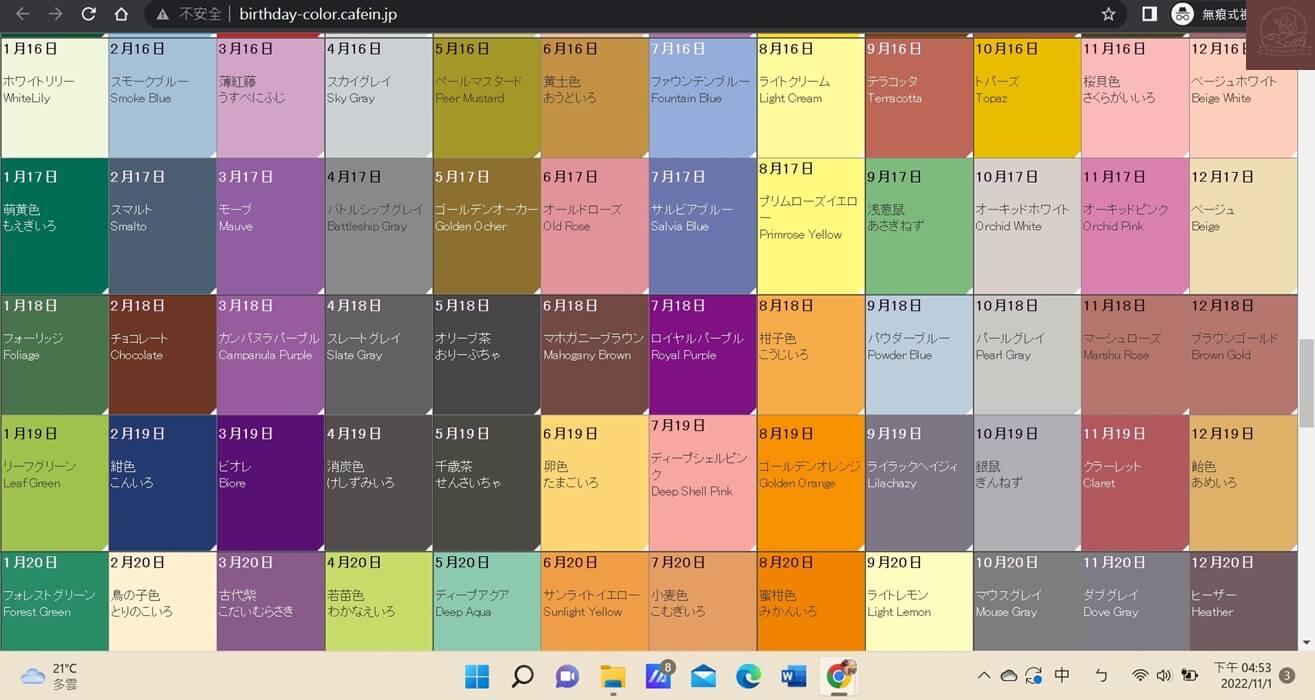The image size is (1315, 700).
Task: Show hidden system tray icons
Action: (984, 676)
